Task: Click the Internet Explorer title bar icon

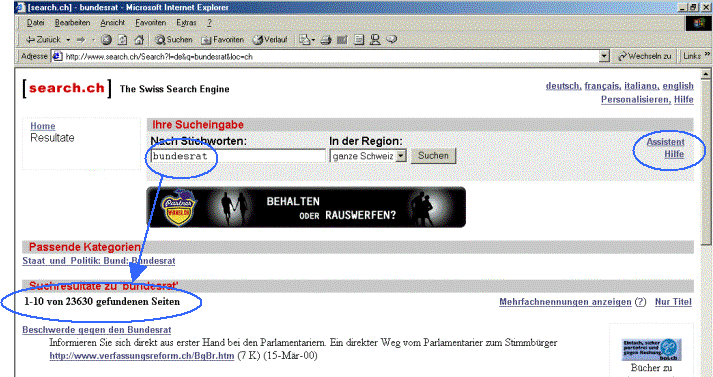Action: coord(20,7)
